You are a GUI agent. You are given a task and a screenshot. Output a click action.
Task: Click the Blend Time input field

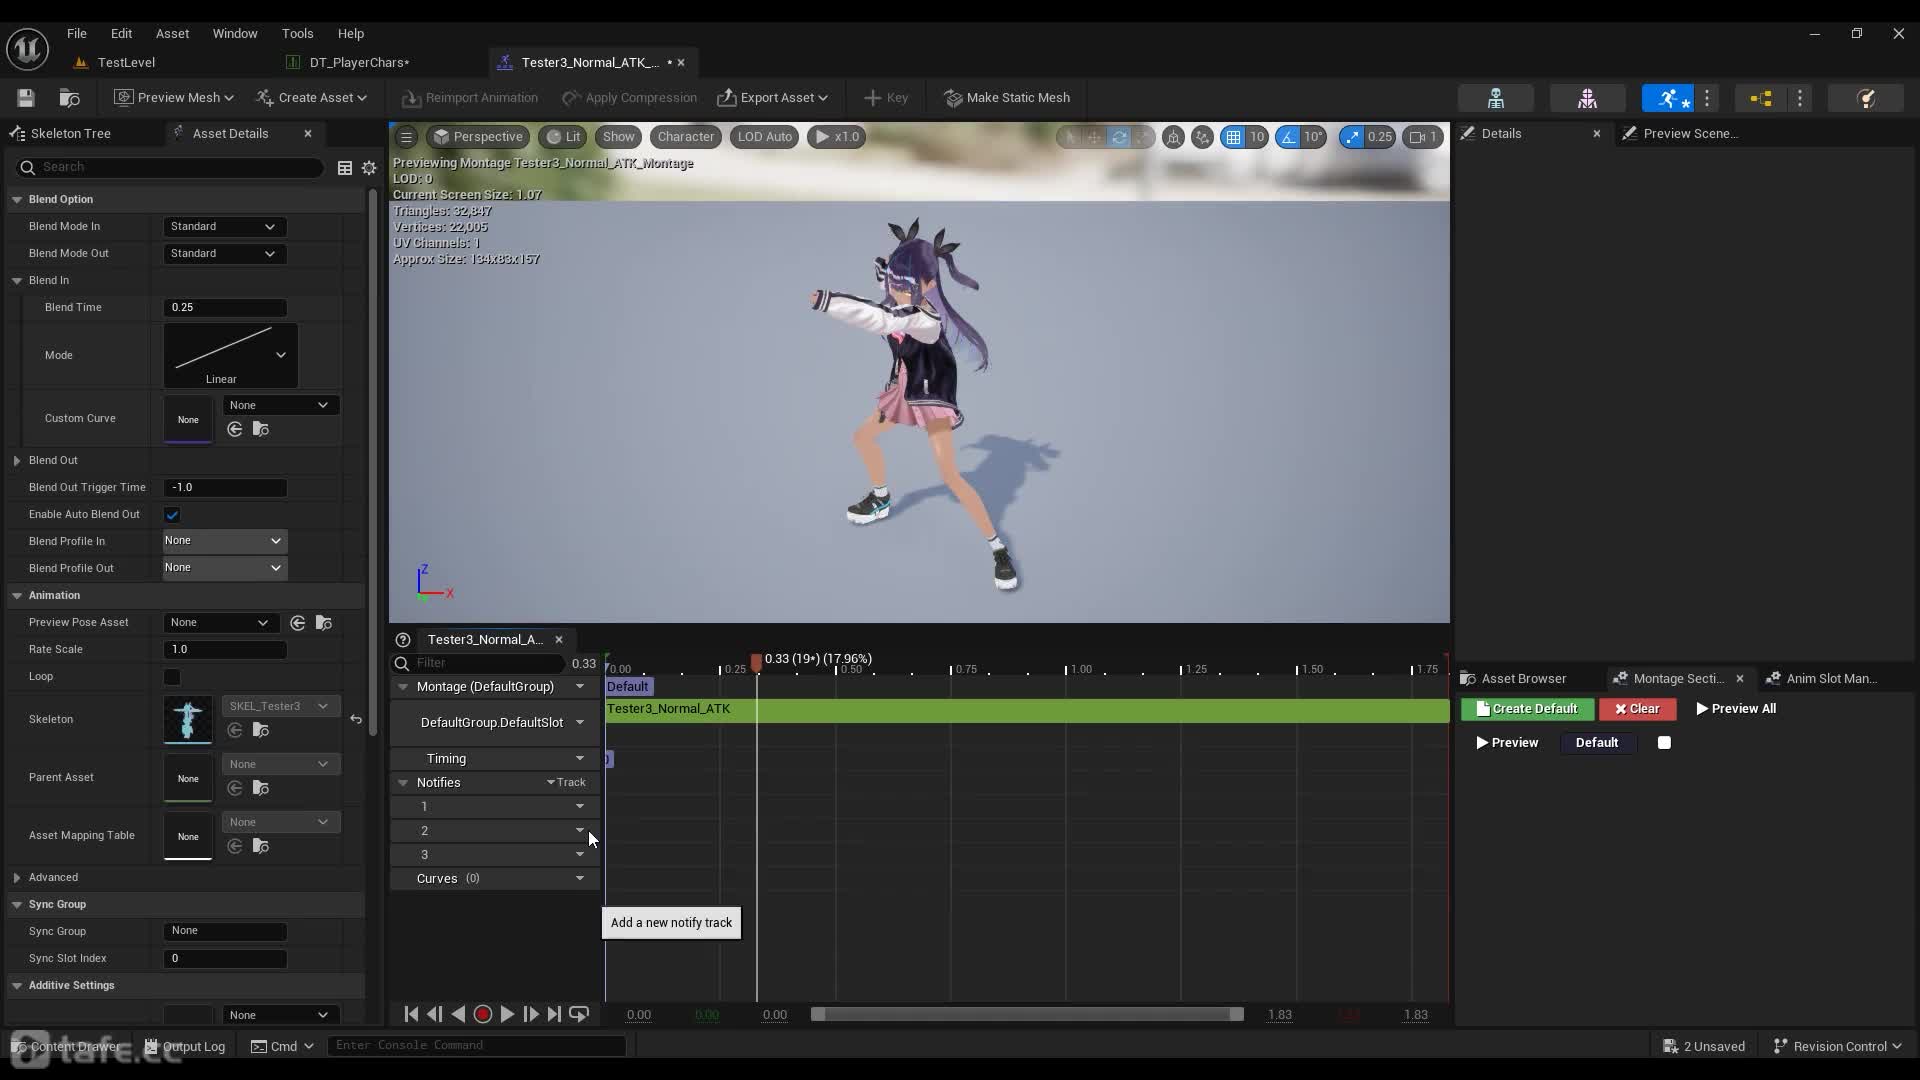pyautogui.click(x=225, y=308)
